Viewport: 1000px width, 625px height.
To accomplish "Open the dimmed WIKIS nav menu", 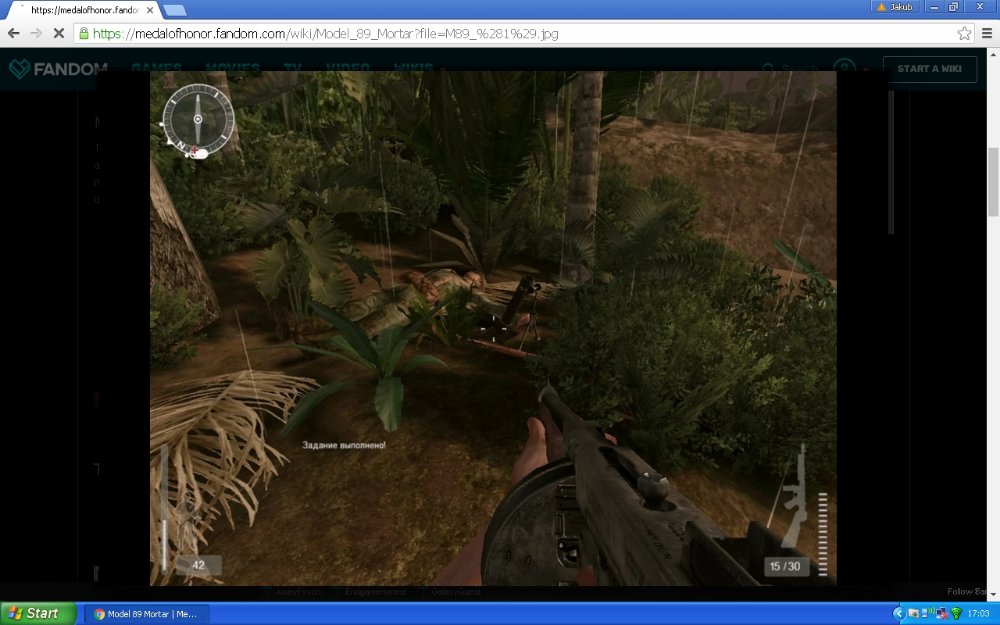I will 413,68.
